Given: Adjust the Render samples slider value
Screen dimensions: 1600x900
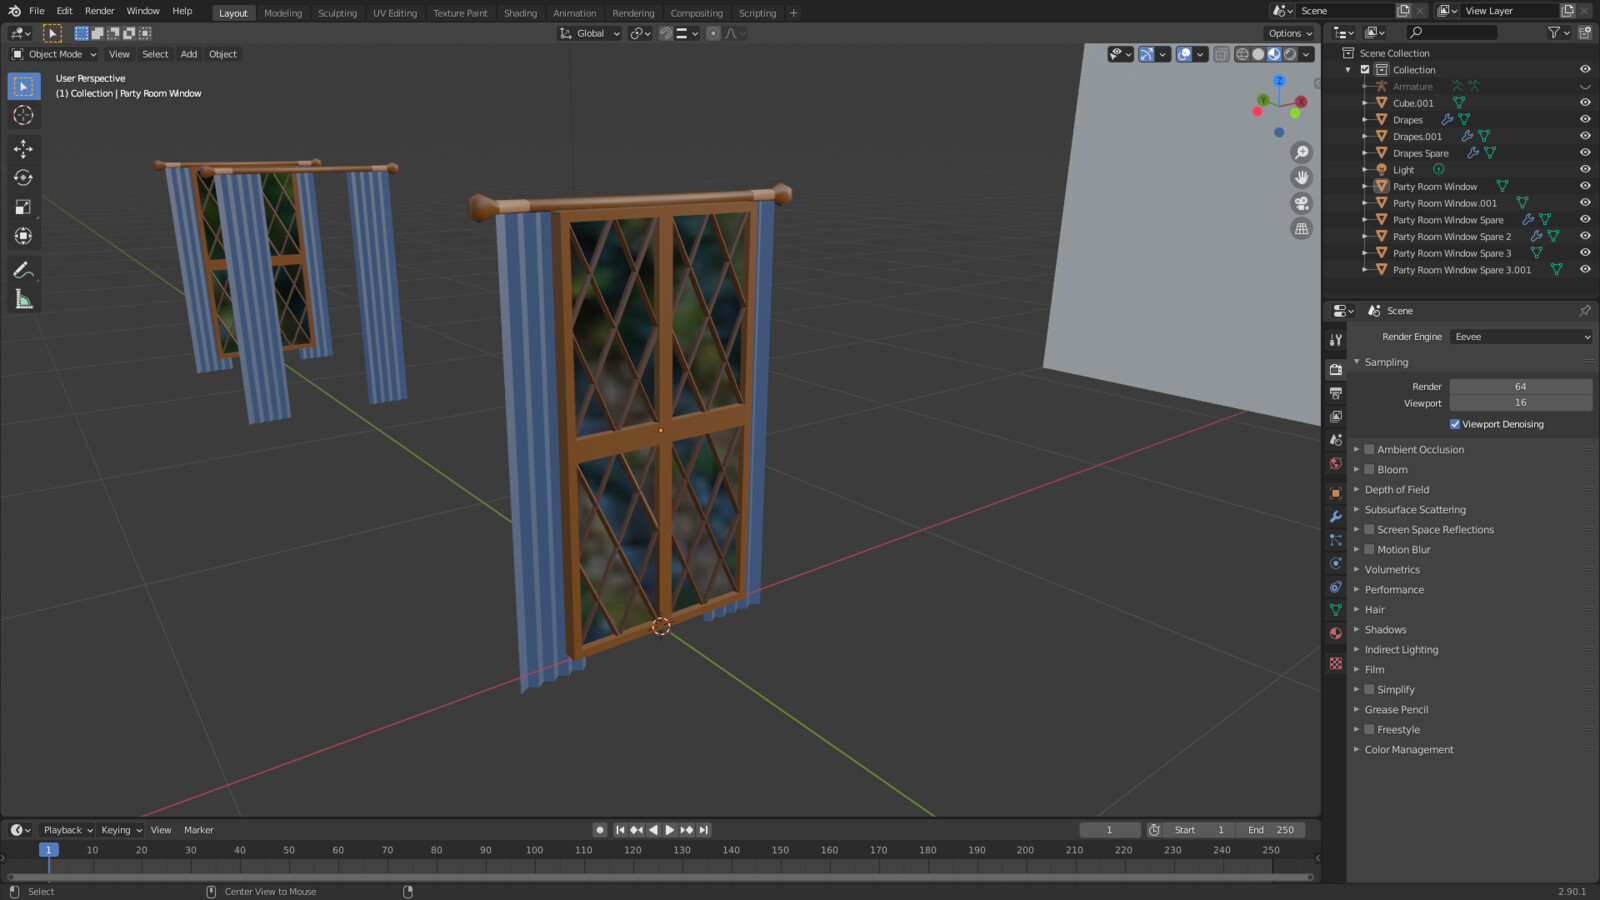Looking at the screenshot, I should click(x=1520, y=387).
